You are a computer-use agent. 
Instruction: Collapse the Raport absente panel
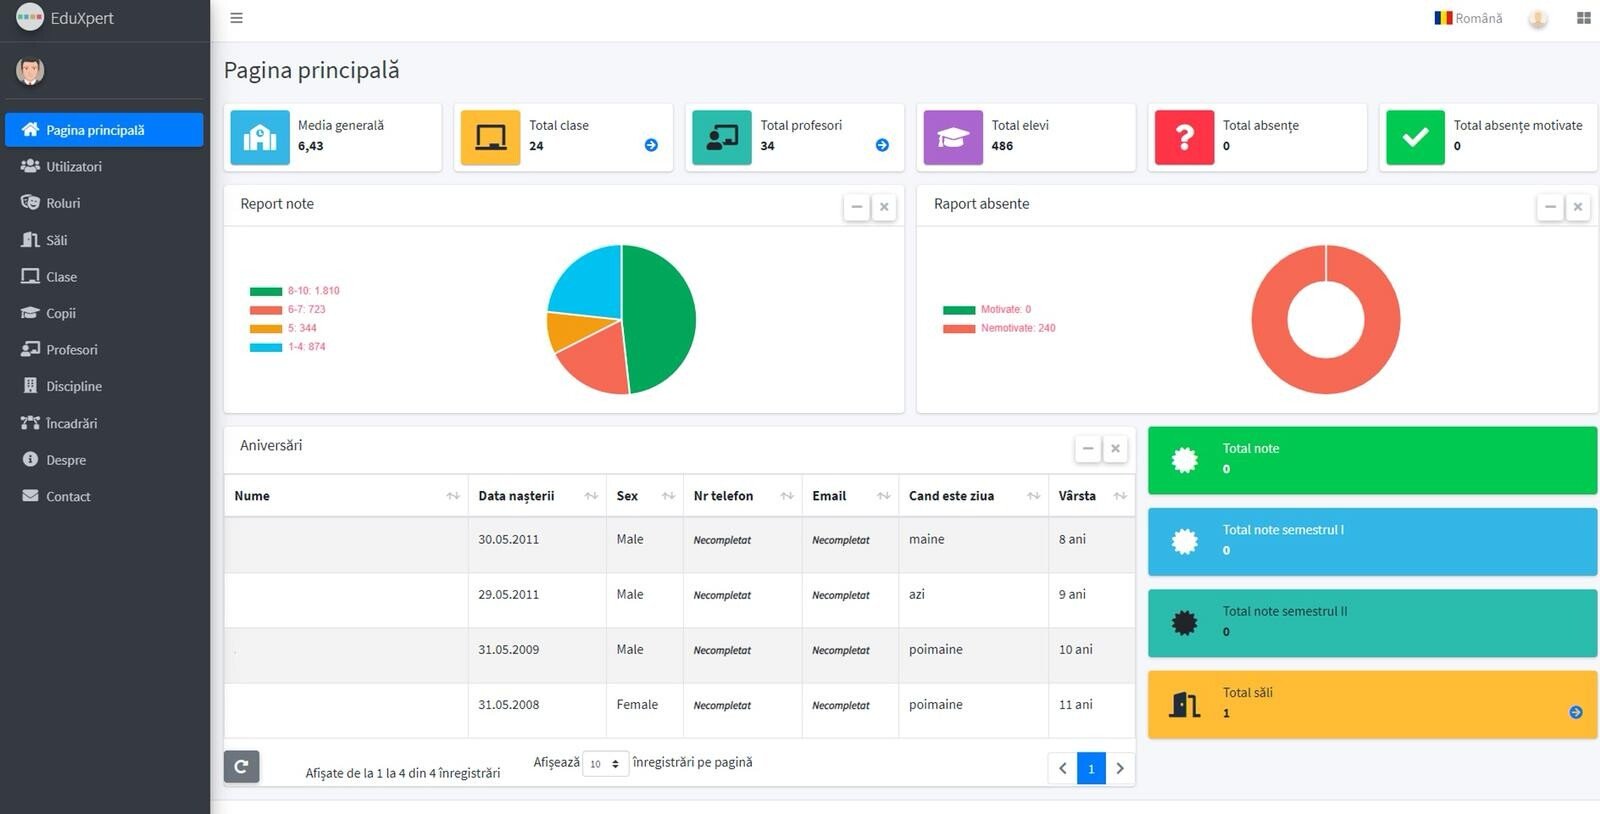(1549, 207)
